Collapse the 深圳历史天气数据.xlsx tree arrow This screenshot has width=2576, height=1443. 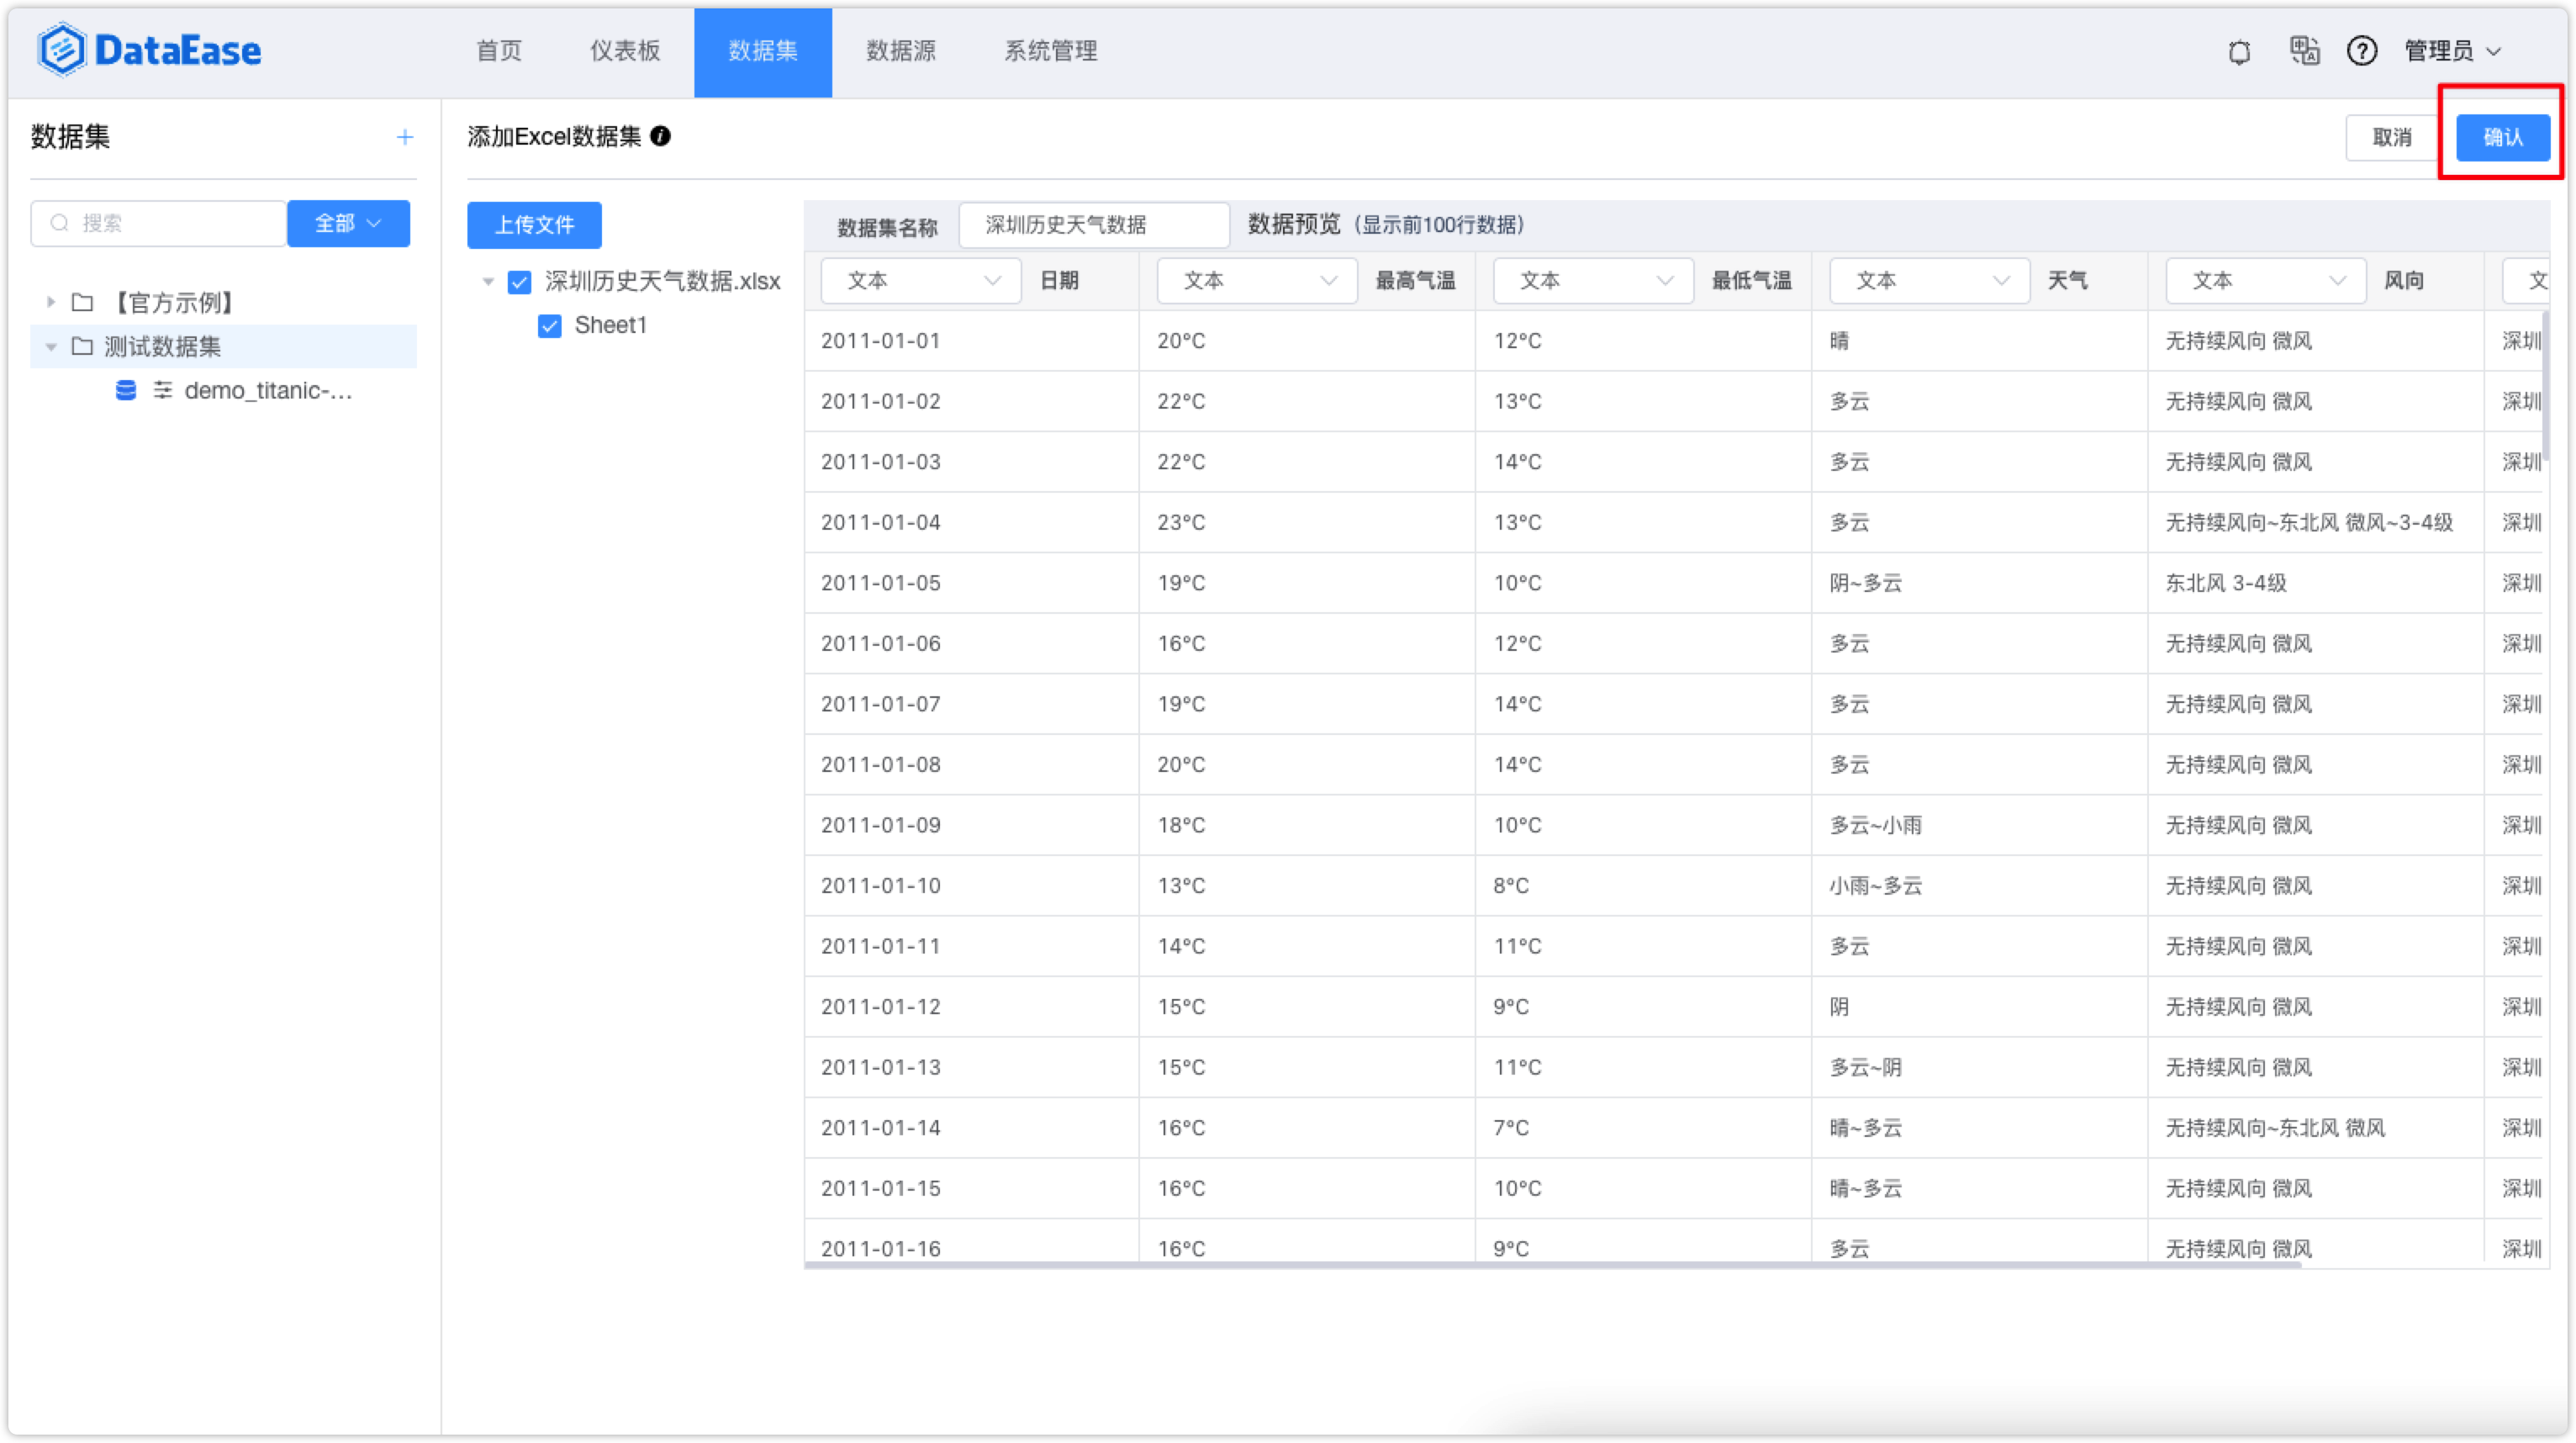pyautogui.click(x=488, y=282)
